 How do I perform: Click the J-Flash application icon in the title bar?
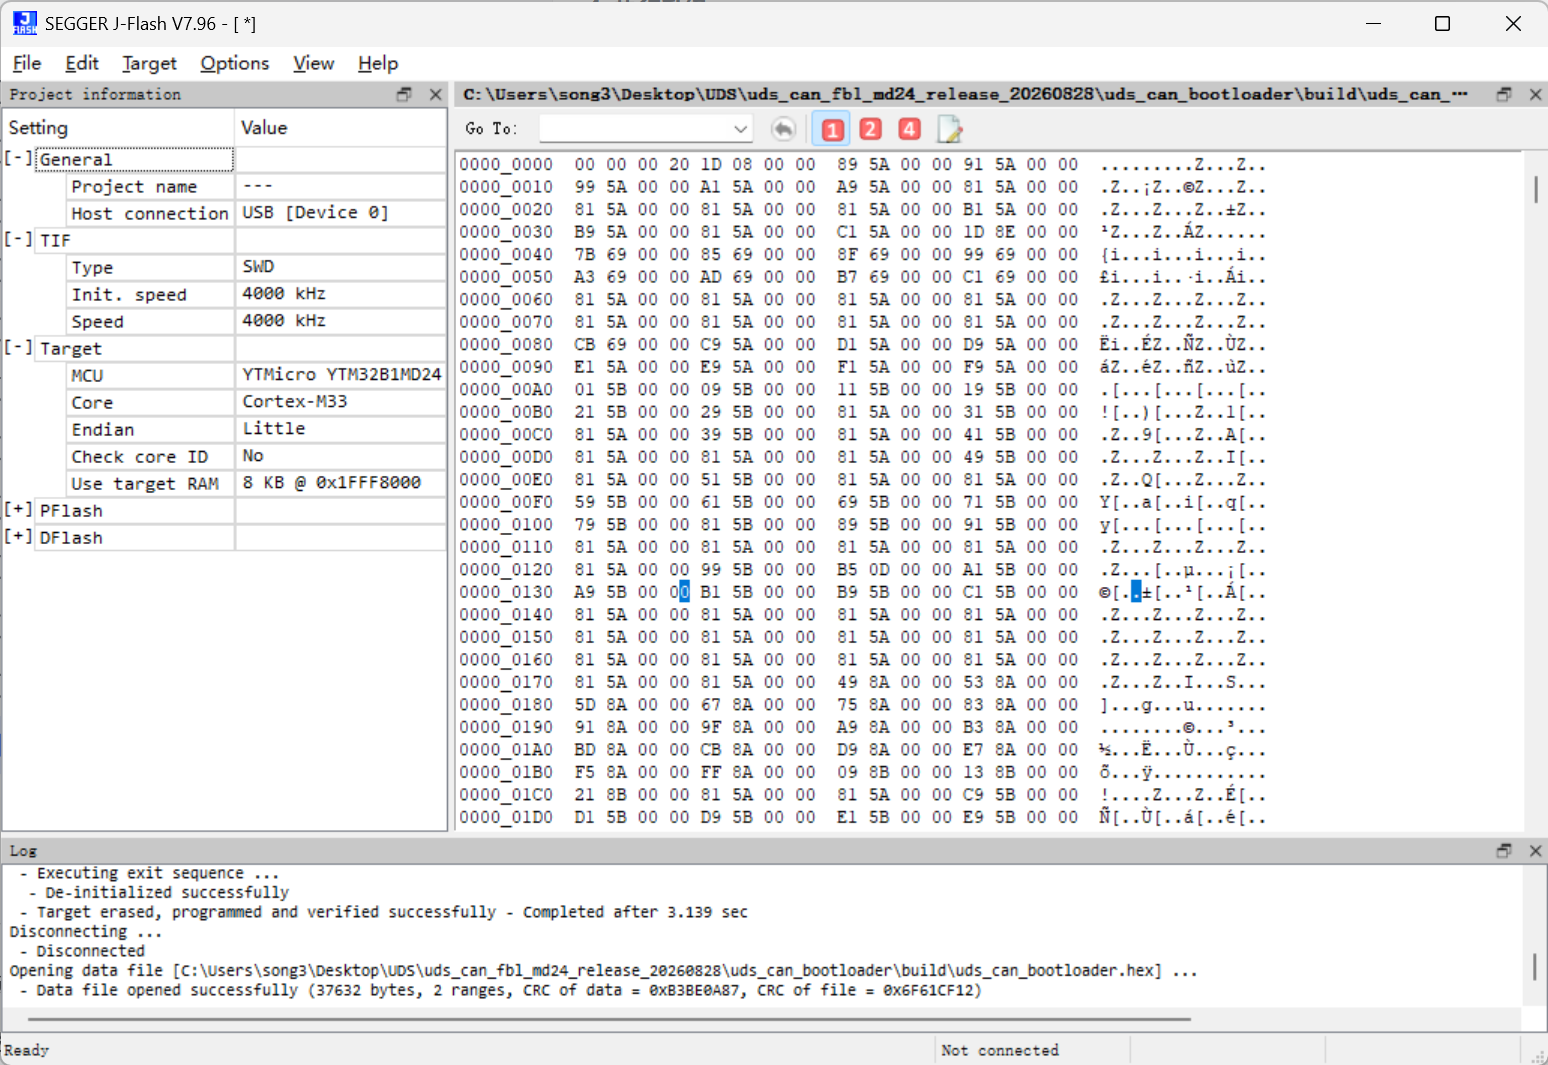pos(25,23)
